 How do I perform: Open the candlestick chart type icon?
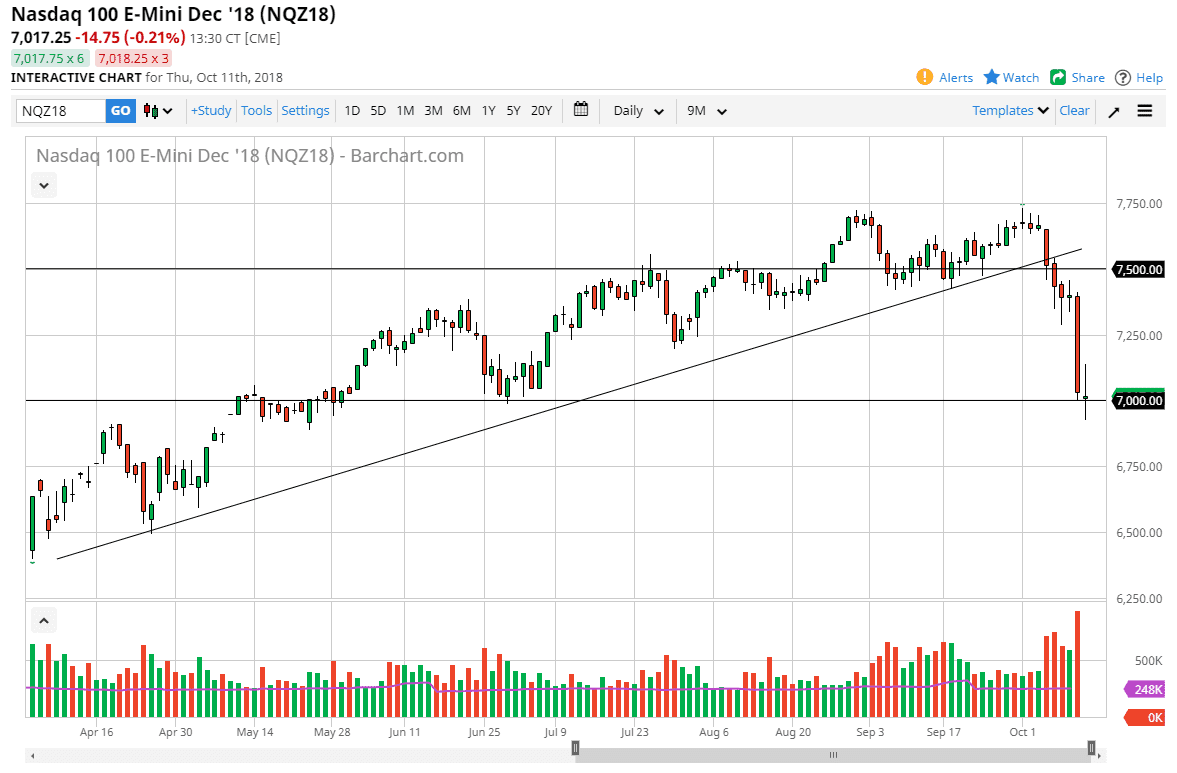150,110
